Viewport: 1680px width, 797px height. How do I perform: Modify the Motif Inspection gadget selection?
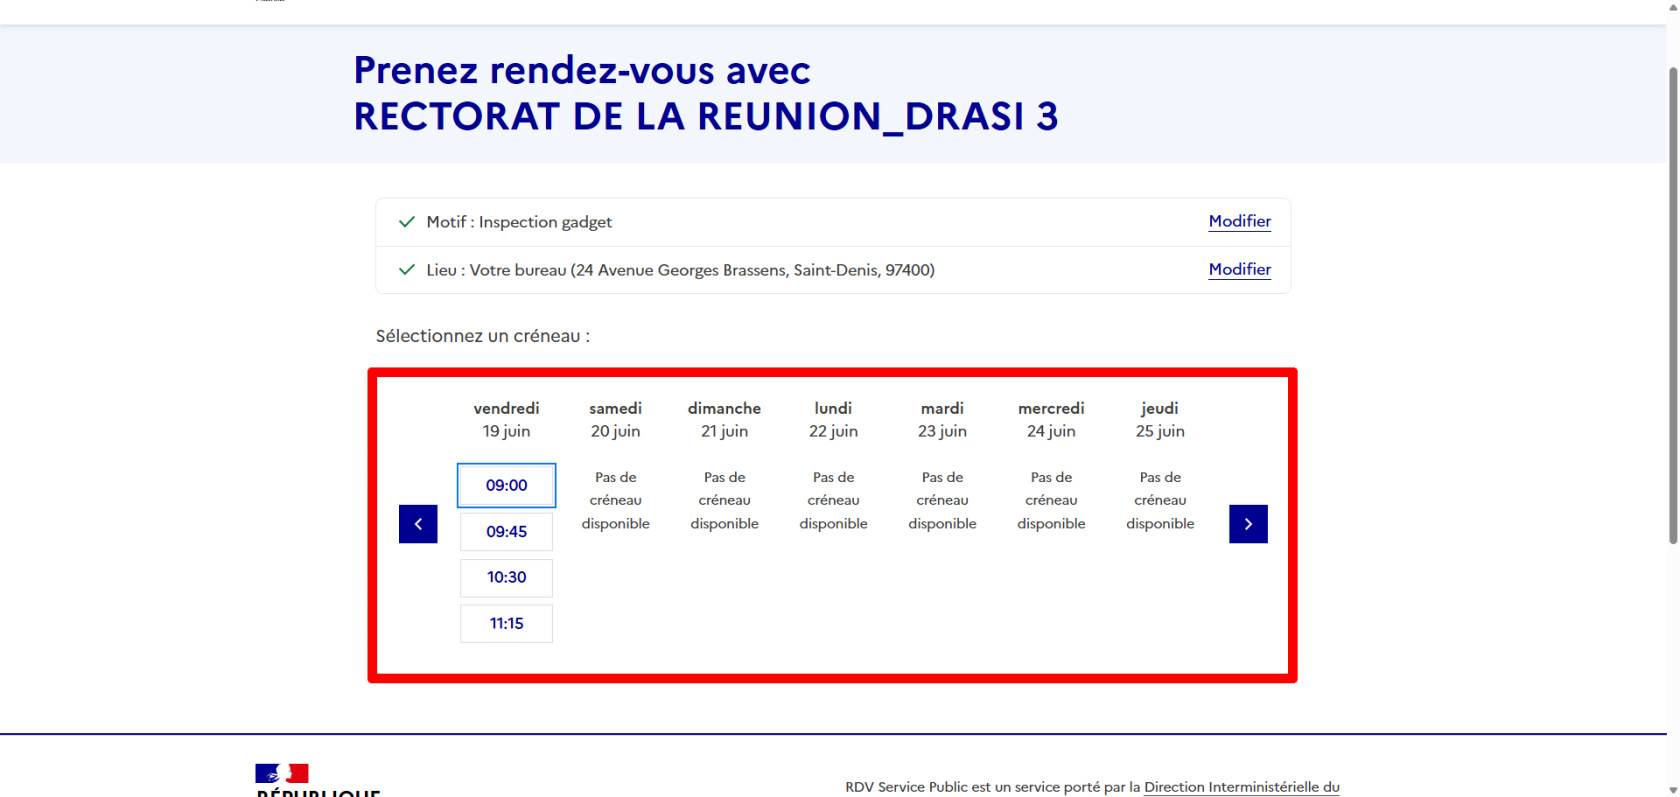click(1239, 221)
